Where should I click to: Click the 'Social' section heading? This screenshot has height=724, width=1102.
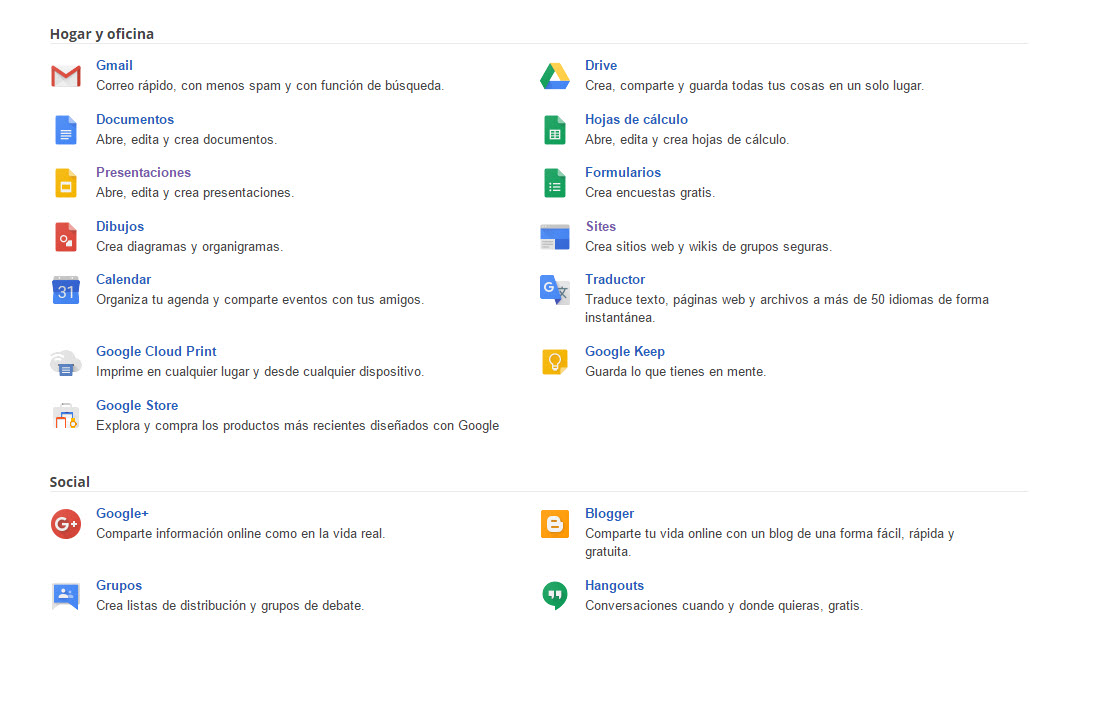coord(70,481)
